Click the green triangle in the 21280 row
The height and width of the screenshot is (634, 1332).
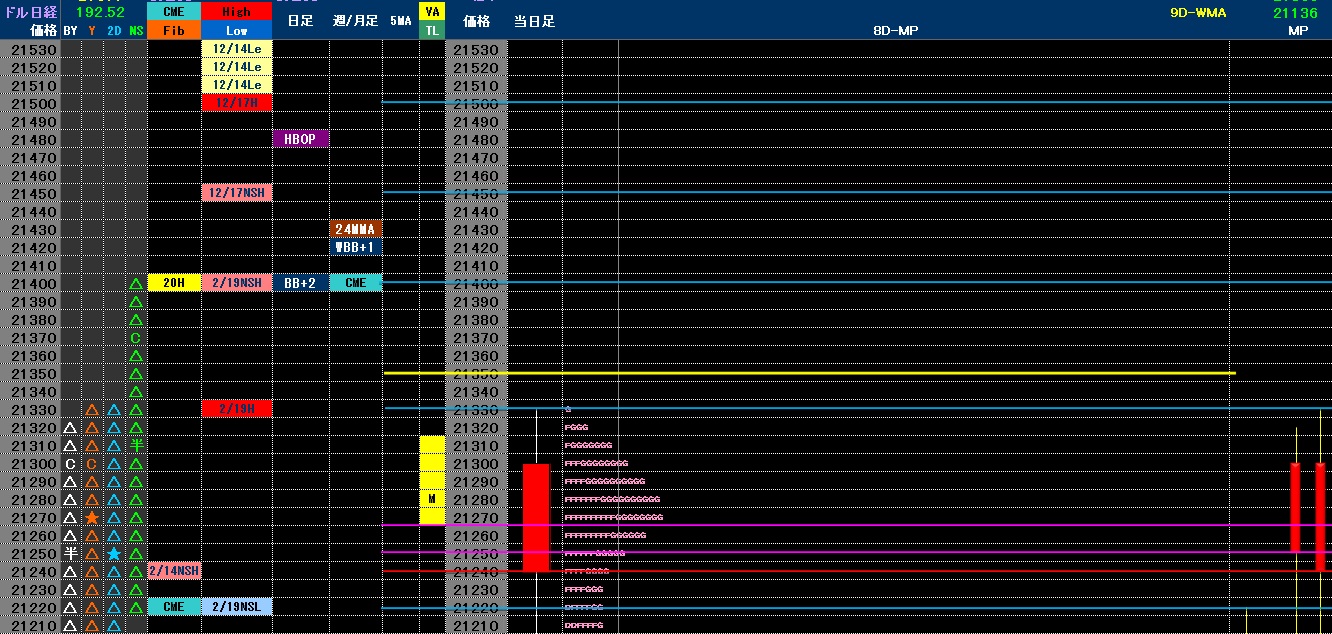(136, 499)
